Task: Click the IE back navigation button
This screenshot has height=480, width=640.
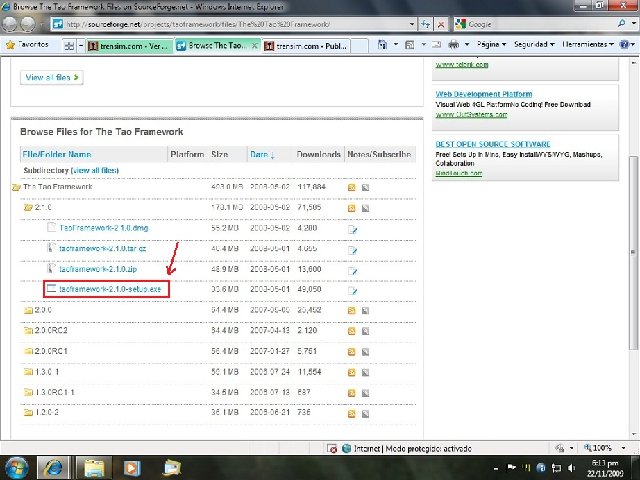Action: coord(14,22)
